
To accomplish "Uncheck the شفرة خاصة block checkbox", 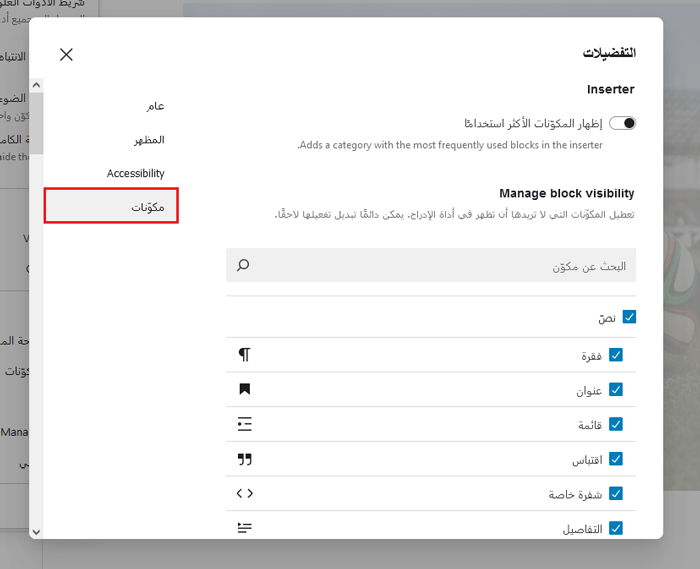I will [x=616, y=494].
